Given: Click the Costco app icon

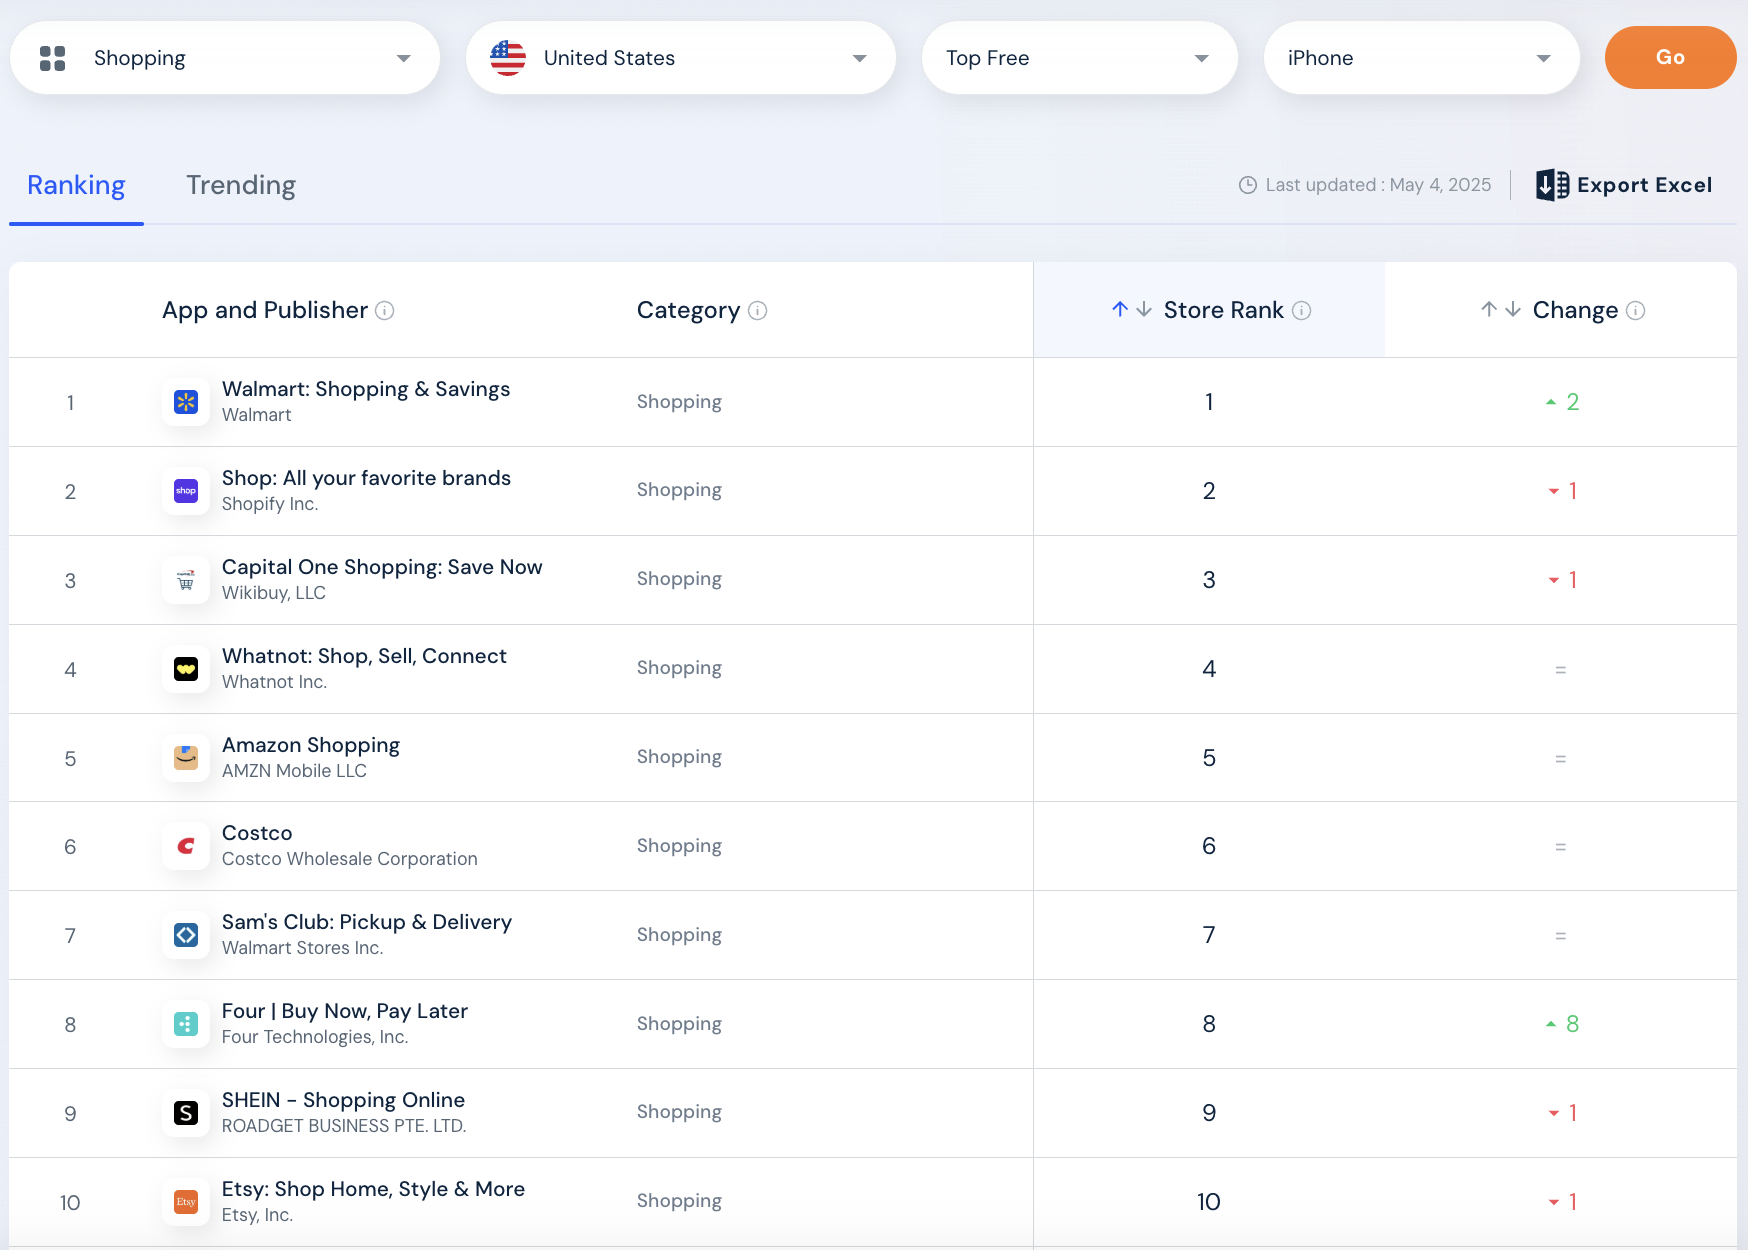Looking at the screenshot, I should [x=186, y=846].
